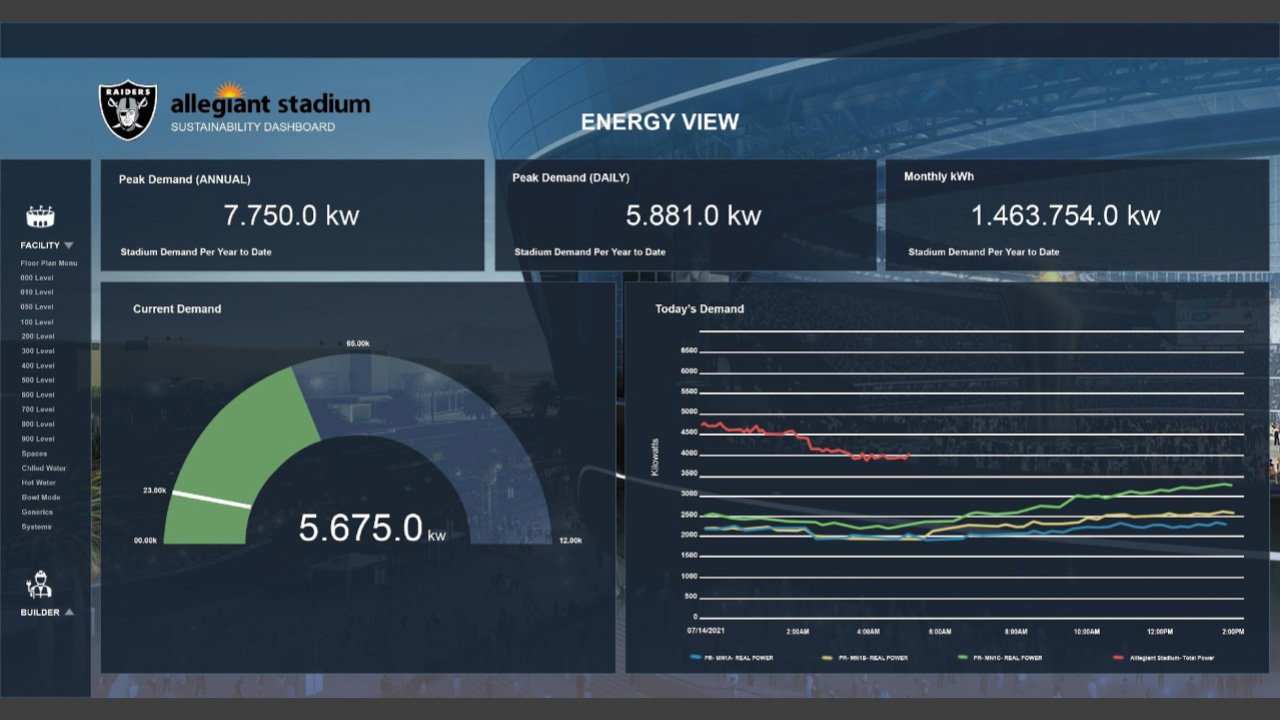
Task: Toggle the red Allegiant Stadium Total Power legend
Action: tap(1163, 658)
